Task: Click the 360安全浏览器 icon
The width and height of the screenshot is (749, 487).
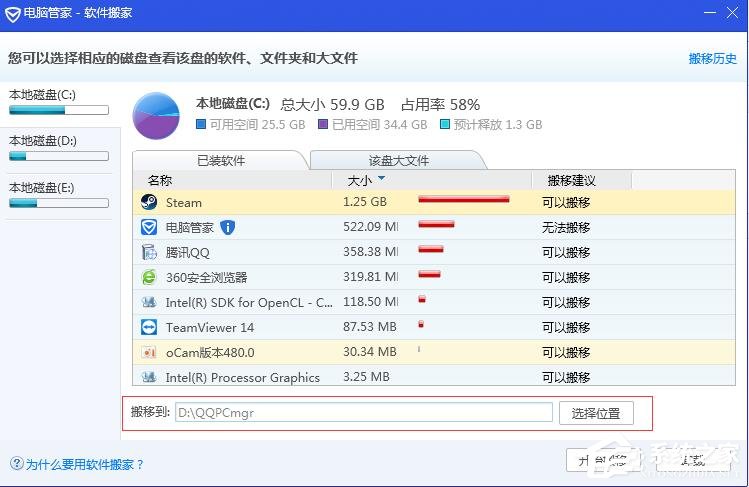Action: click(x=149, y=277)
